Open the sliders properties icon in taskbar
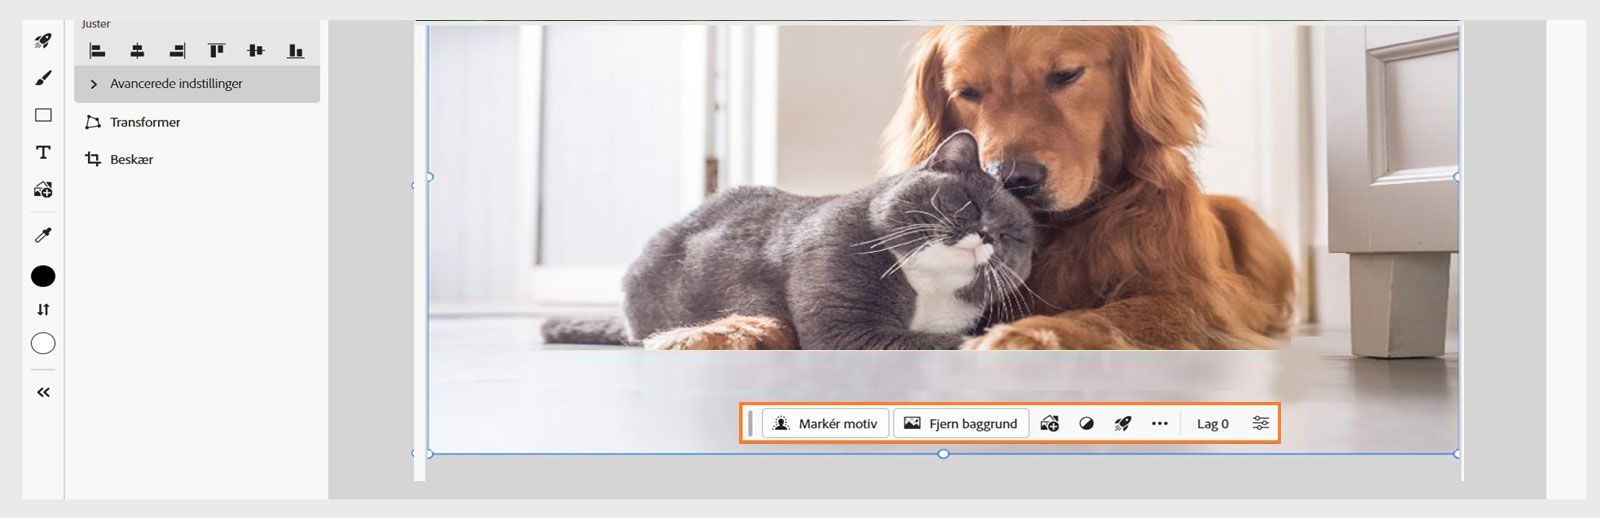The width and height of the screenshot is (1600, 518). (1261, 424)
